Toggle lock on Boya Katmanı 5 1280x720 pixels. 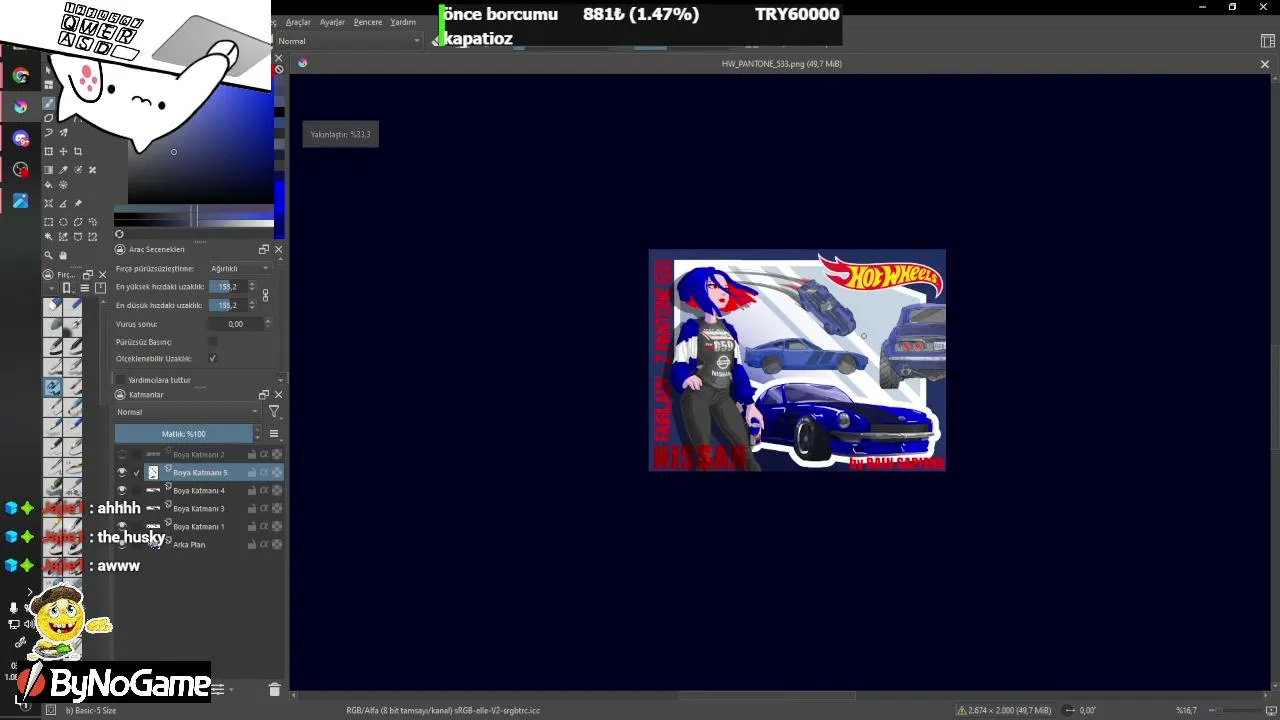pos(251,472)
